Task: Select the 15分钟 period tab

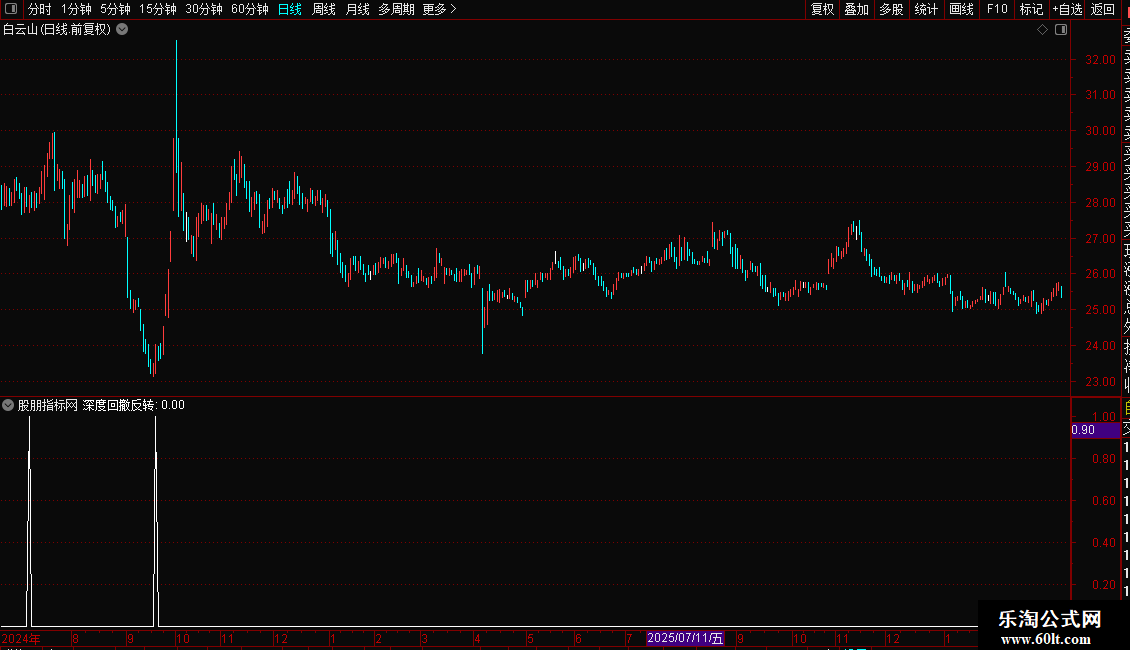Action: pos(158,9)
